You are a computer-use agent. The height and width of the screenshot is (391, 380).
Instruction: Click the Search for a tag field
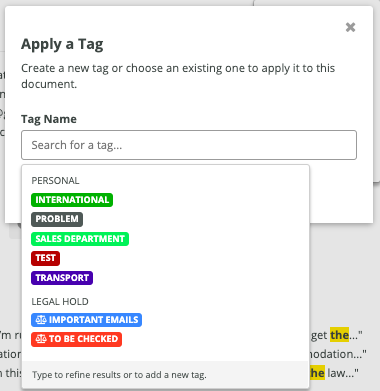[189, 145]
